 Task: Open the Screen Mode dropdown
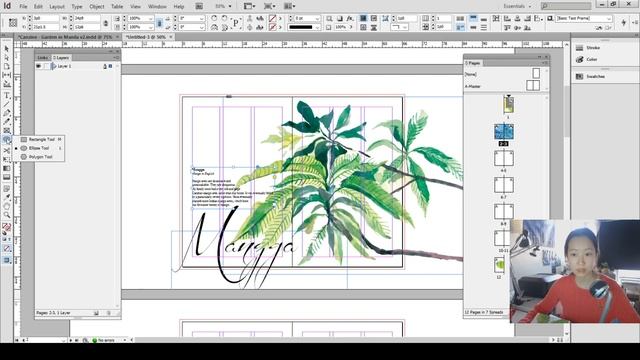(269, 7)
